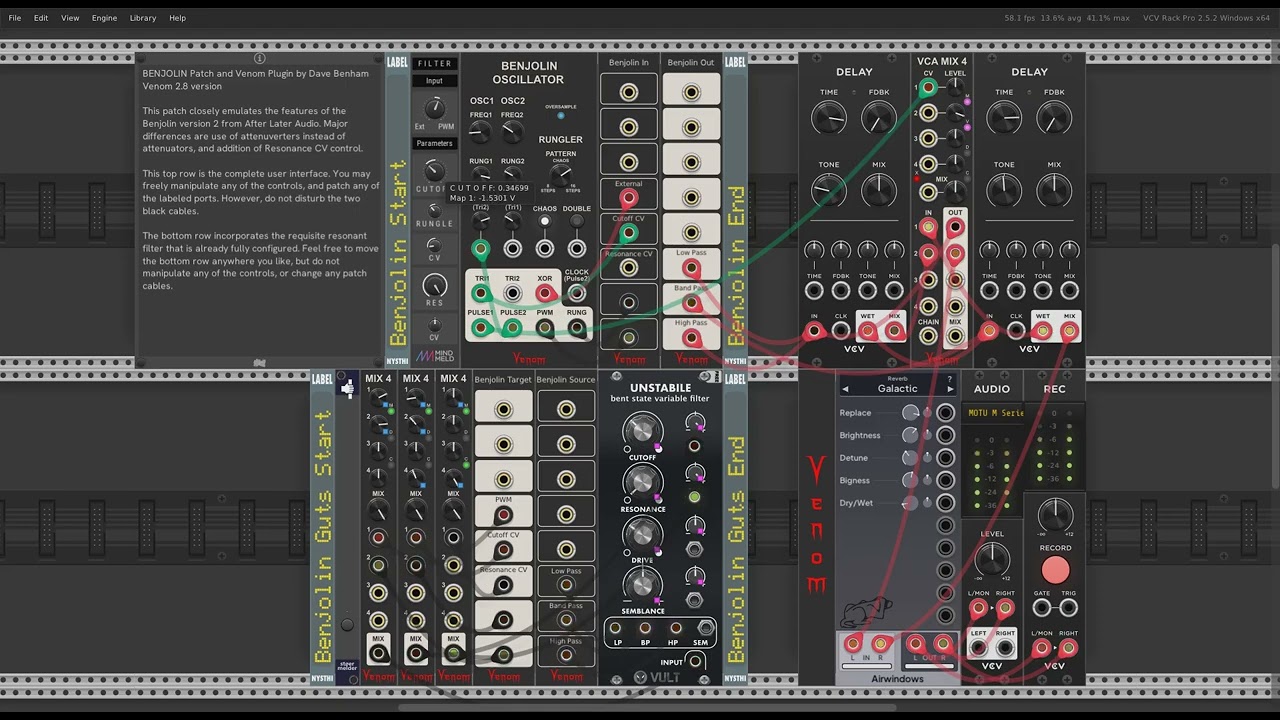Select the previous Airwindows effect arrow
The image size is (1280, 720).
coord(845,389)
